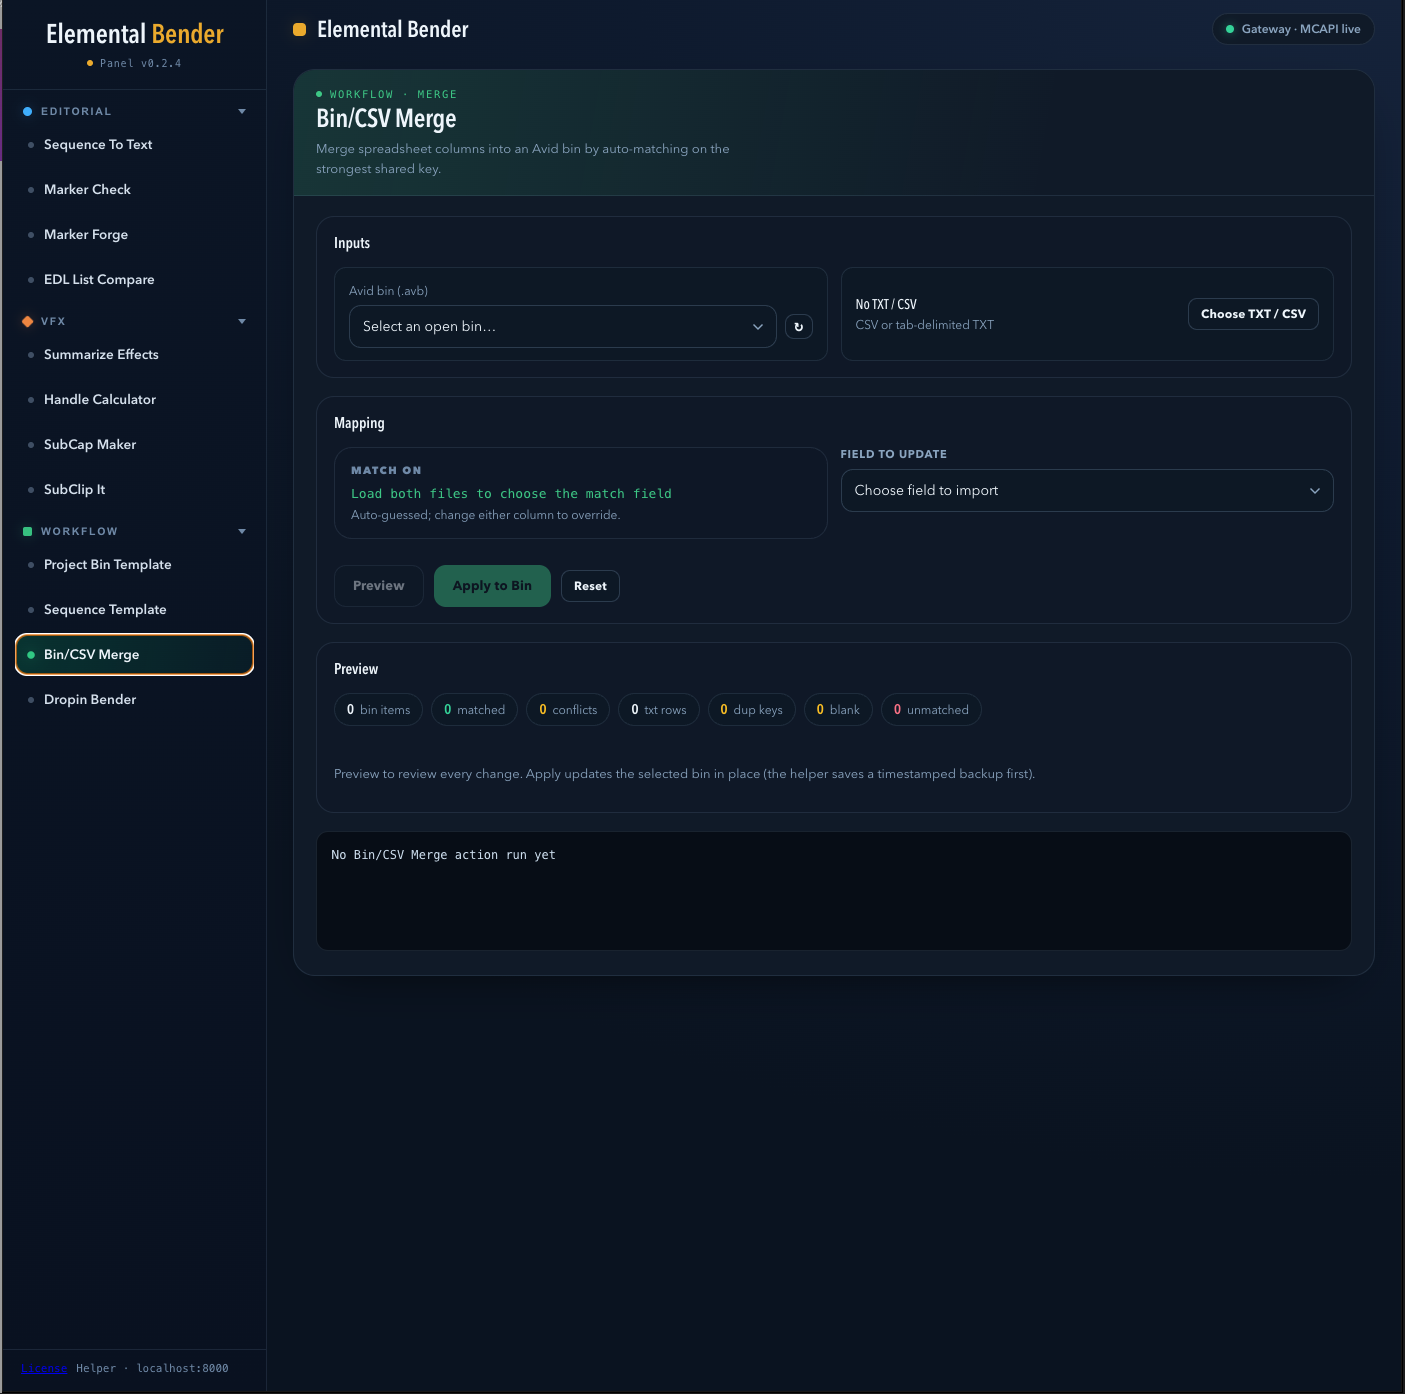This screenshot has width=1405, height=1394.
Task: Open EDL List Compare
Action: click(134, 280)
